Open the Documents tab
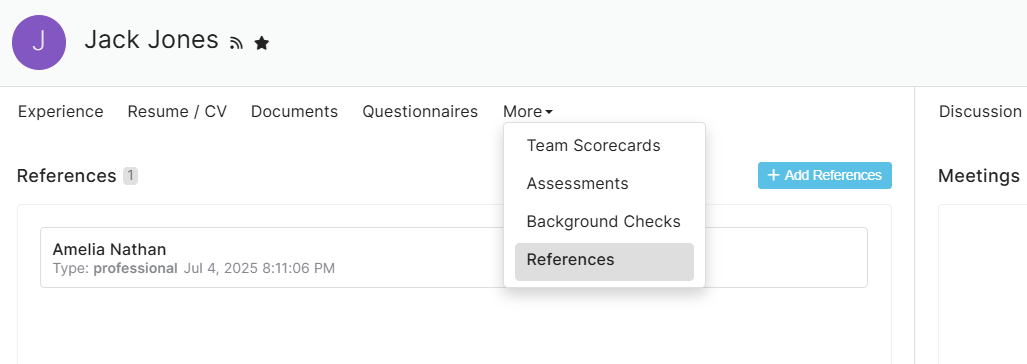 pos(294,111)
